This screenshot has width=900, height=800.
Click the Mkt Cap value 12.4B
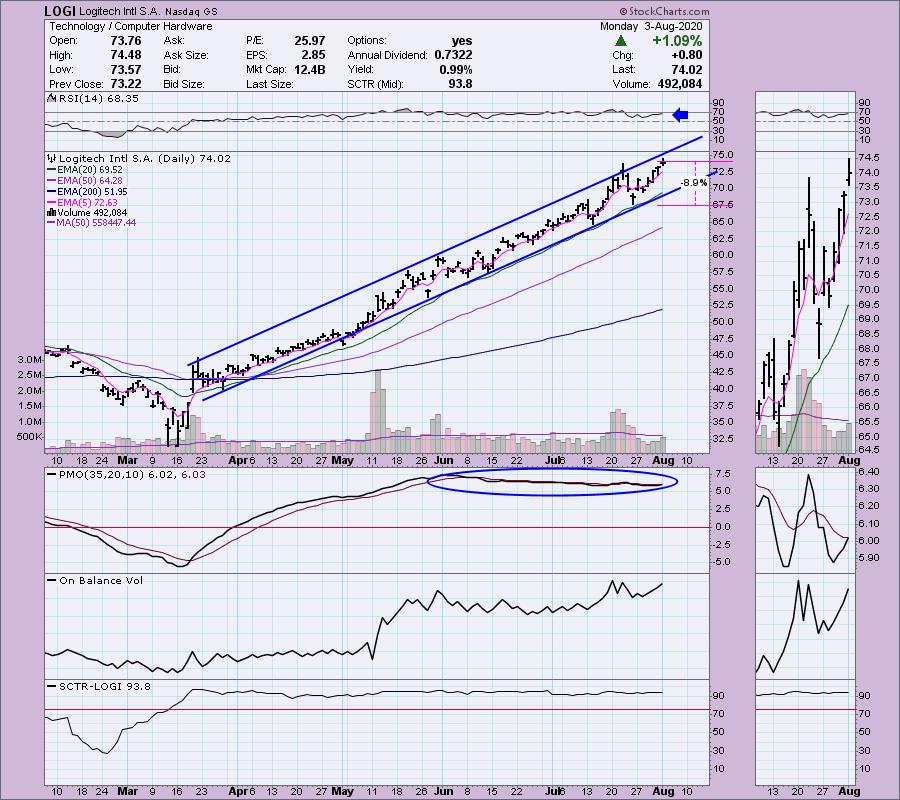point(309,69)
